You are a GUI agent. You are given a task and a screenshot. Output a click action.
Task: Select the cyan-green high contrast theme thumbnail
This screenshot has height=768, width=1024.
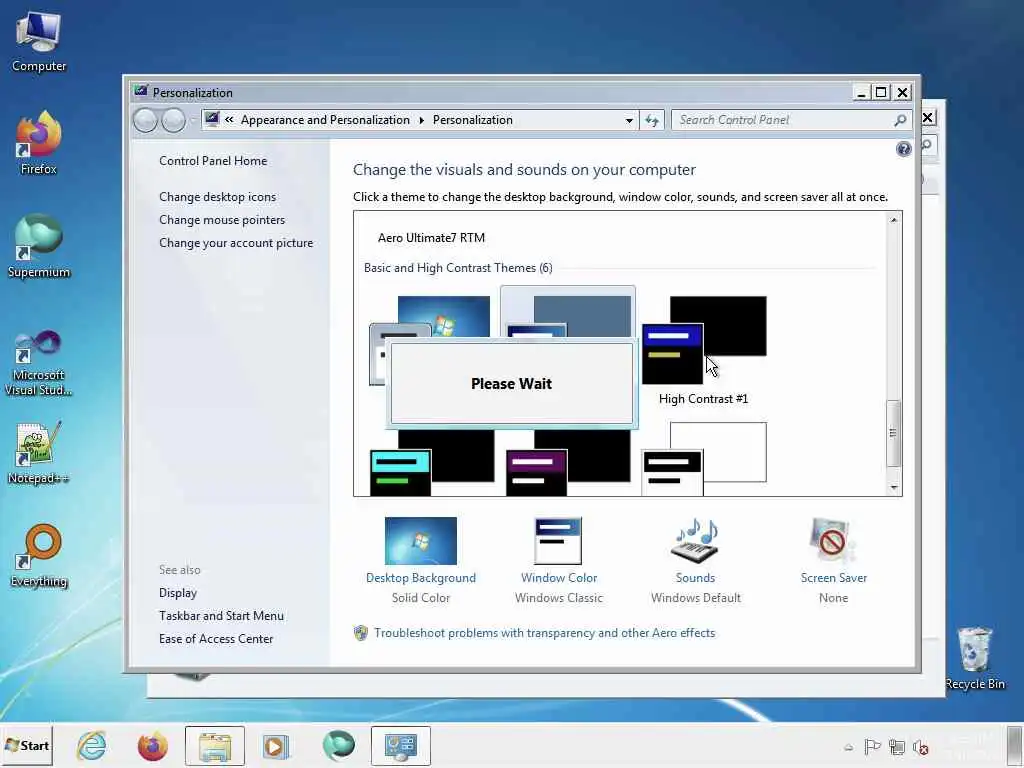point(432,462)
